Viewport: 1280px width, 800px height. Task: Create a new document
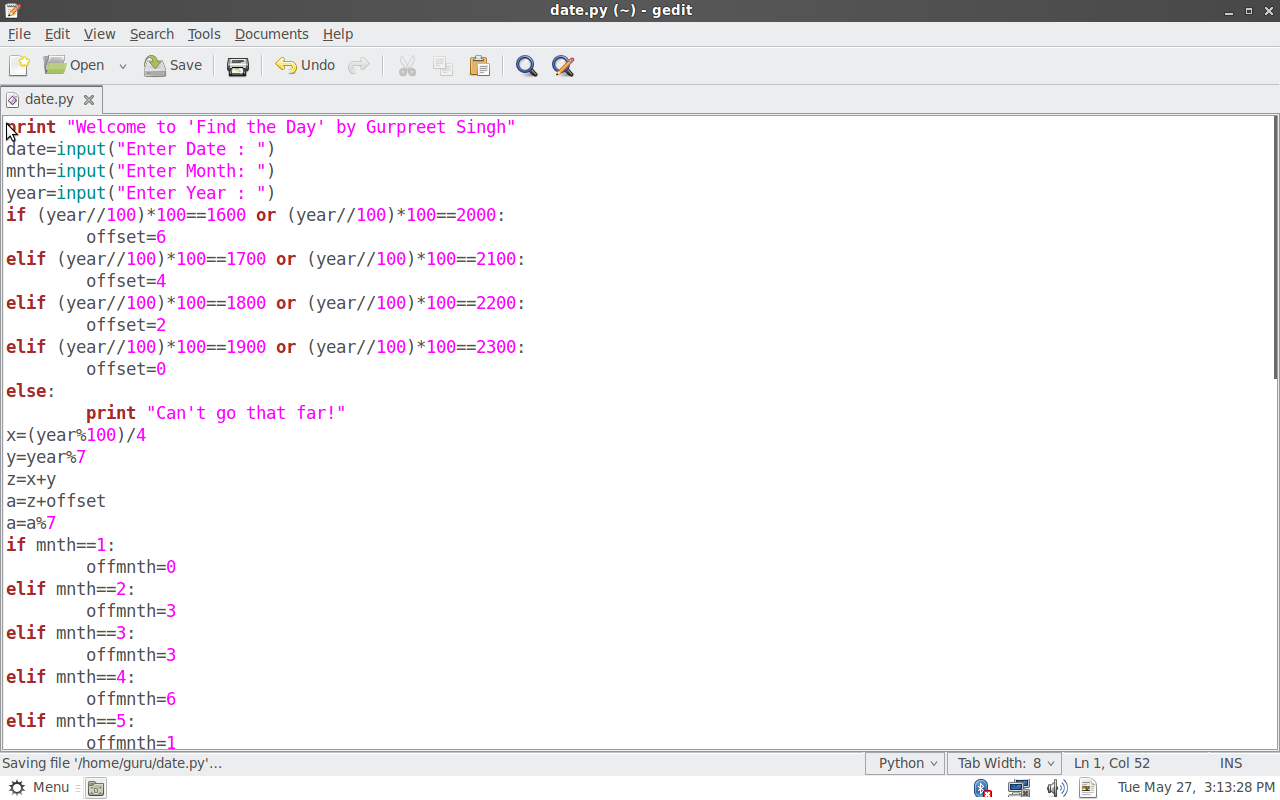[x=18, y=66]
